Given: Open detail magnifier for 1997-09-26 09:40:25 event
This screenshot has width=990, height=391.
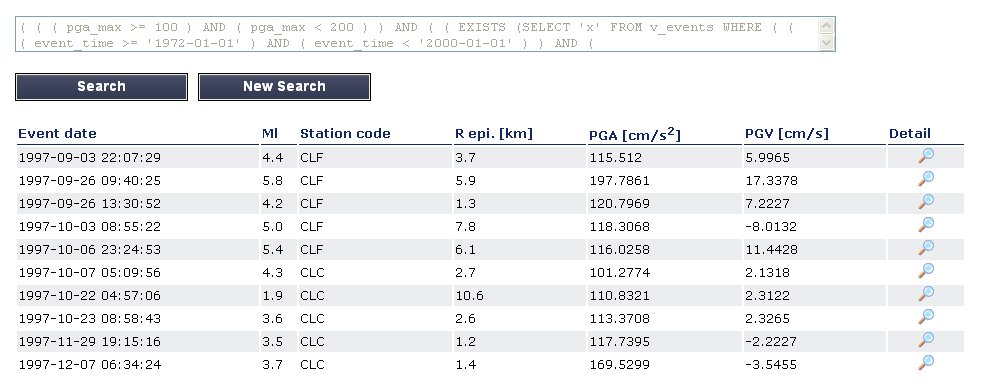Looking at the screenshot, I should click(x=926, y=179).
